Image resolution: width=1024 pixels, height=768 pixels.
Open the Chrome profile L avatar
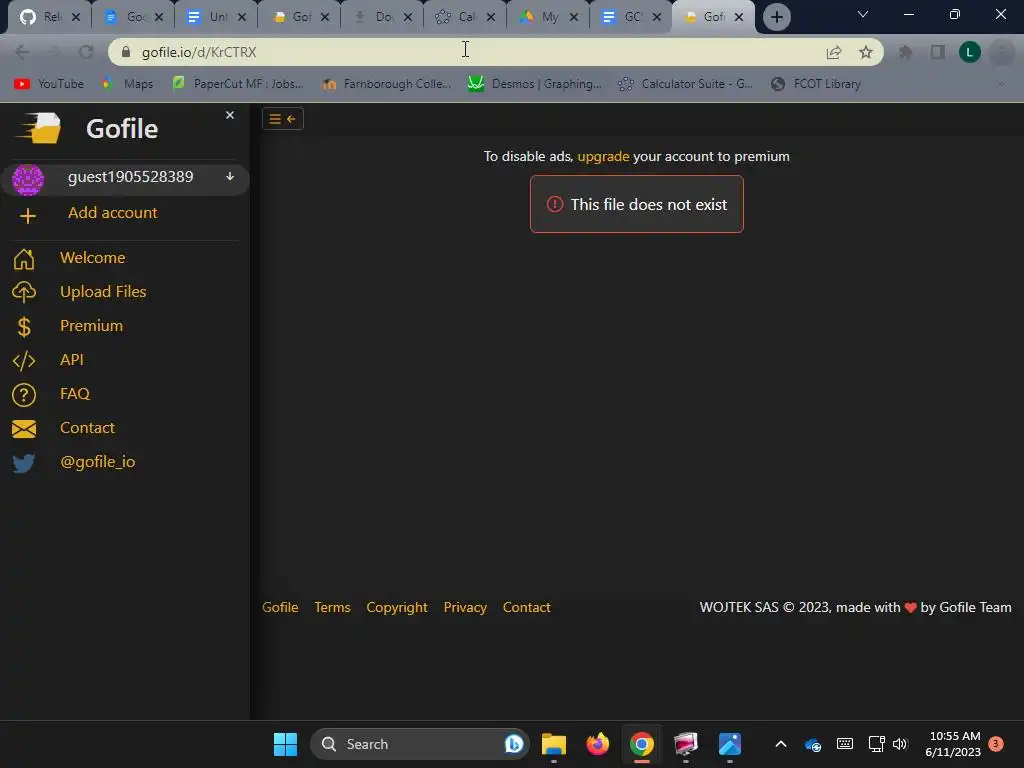click(x=970, y=52)
